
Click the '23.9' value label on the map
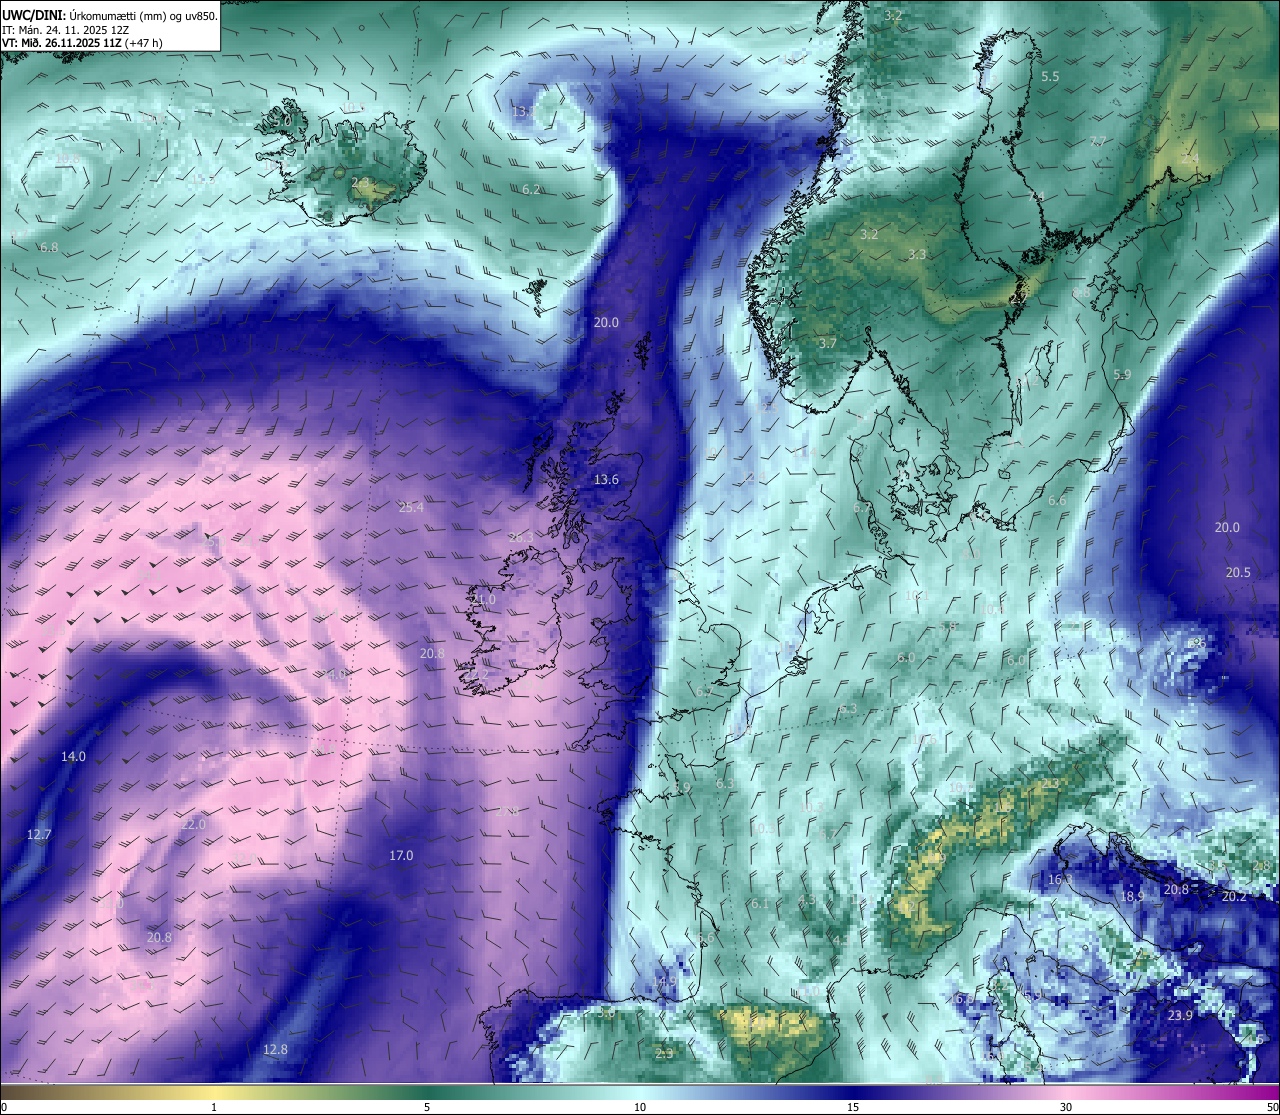[1180, 1015]
